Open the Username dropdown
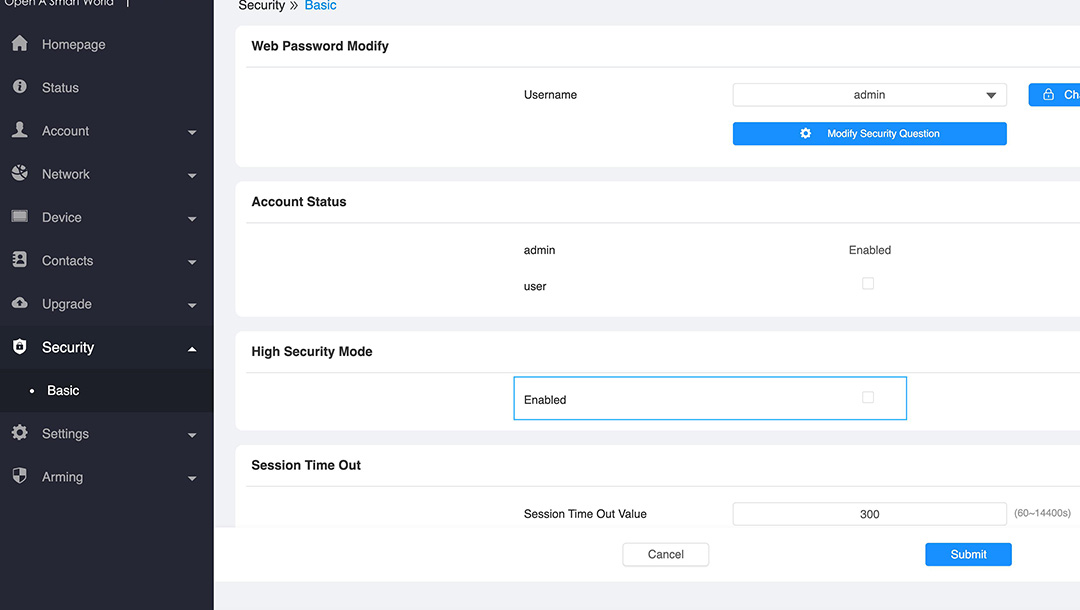Screen dimensions: 1080x610 [869, 95]
